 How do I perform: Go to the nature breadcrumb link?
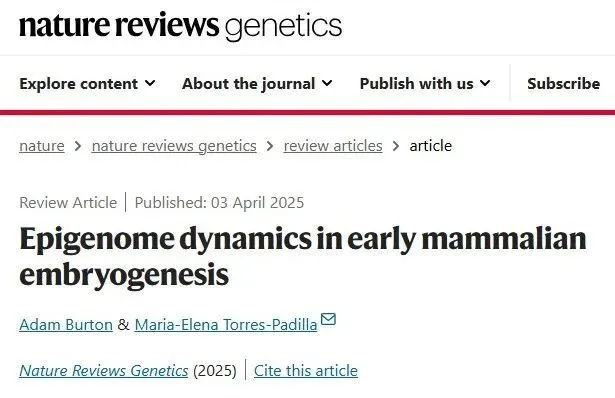coord(42,146)
